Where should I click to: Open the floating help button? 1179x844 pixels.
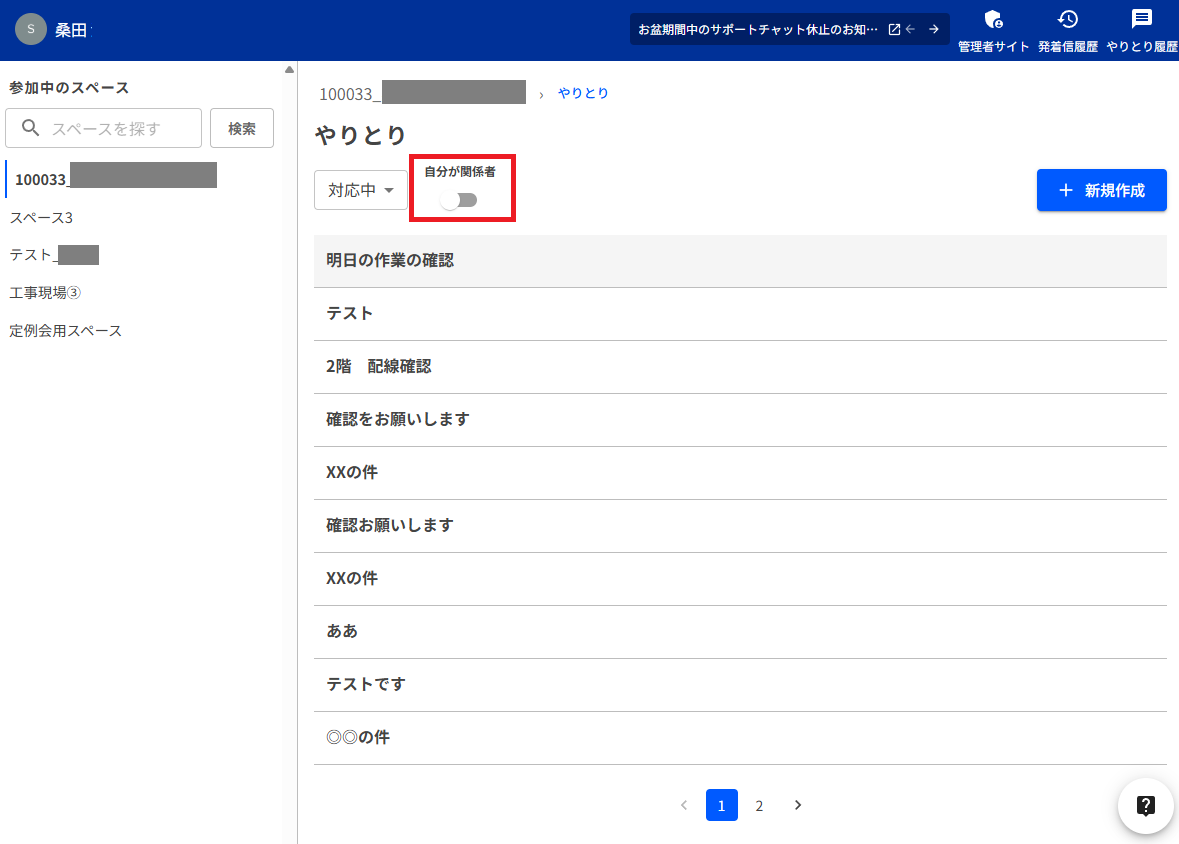click(1145, 805)
